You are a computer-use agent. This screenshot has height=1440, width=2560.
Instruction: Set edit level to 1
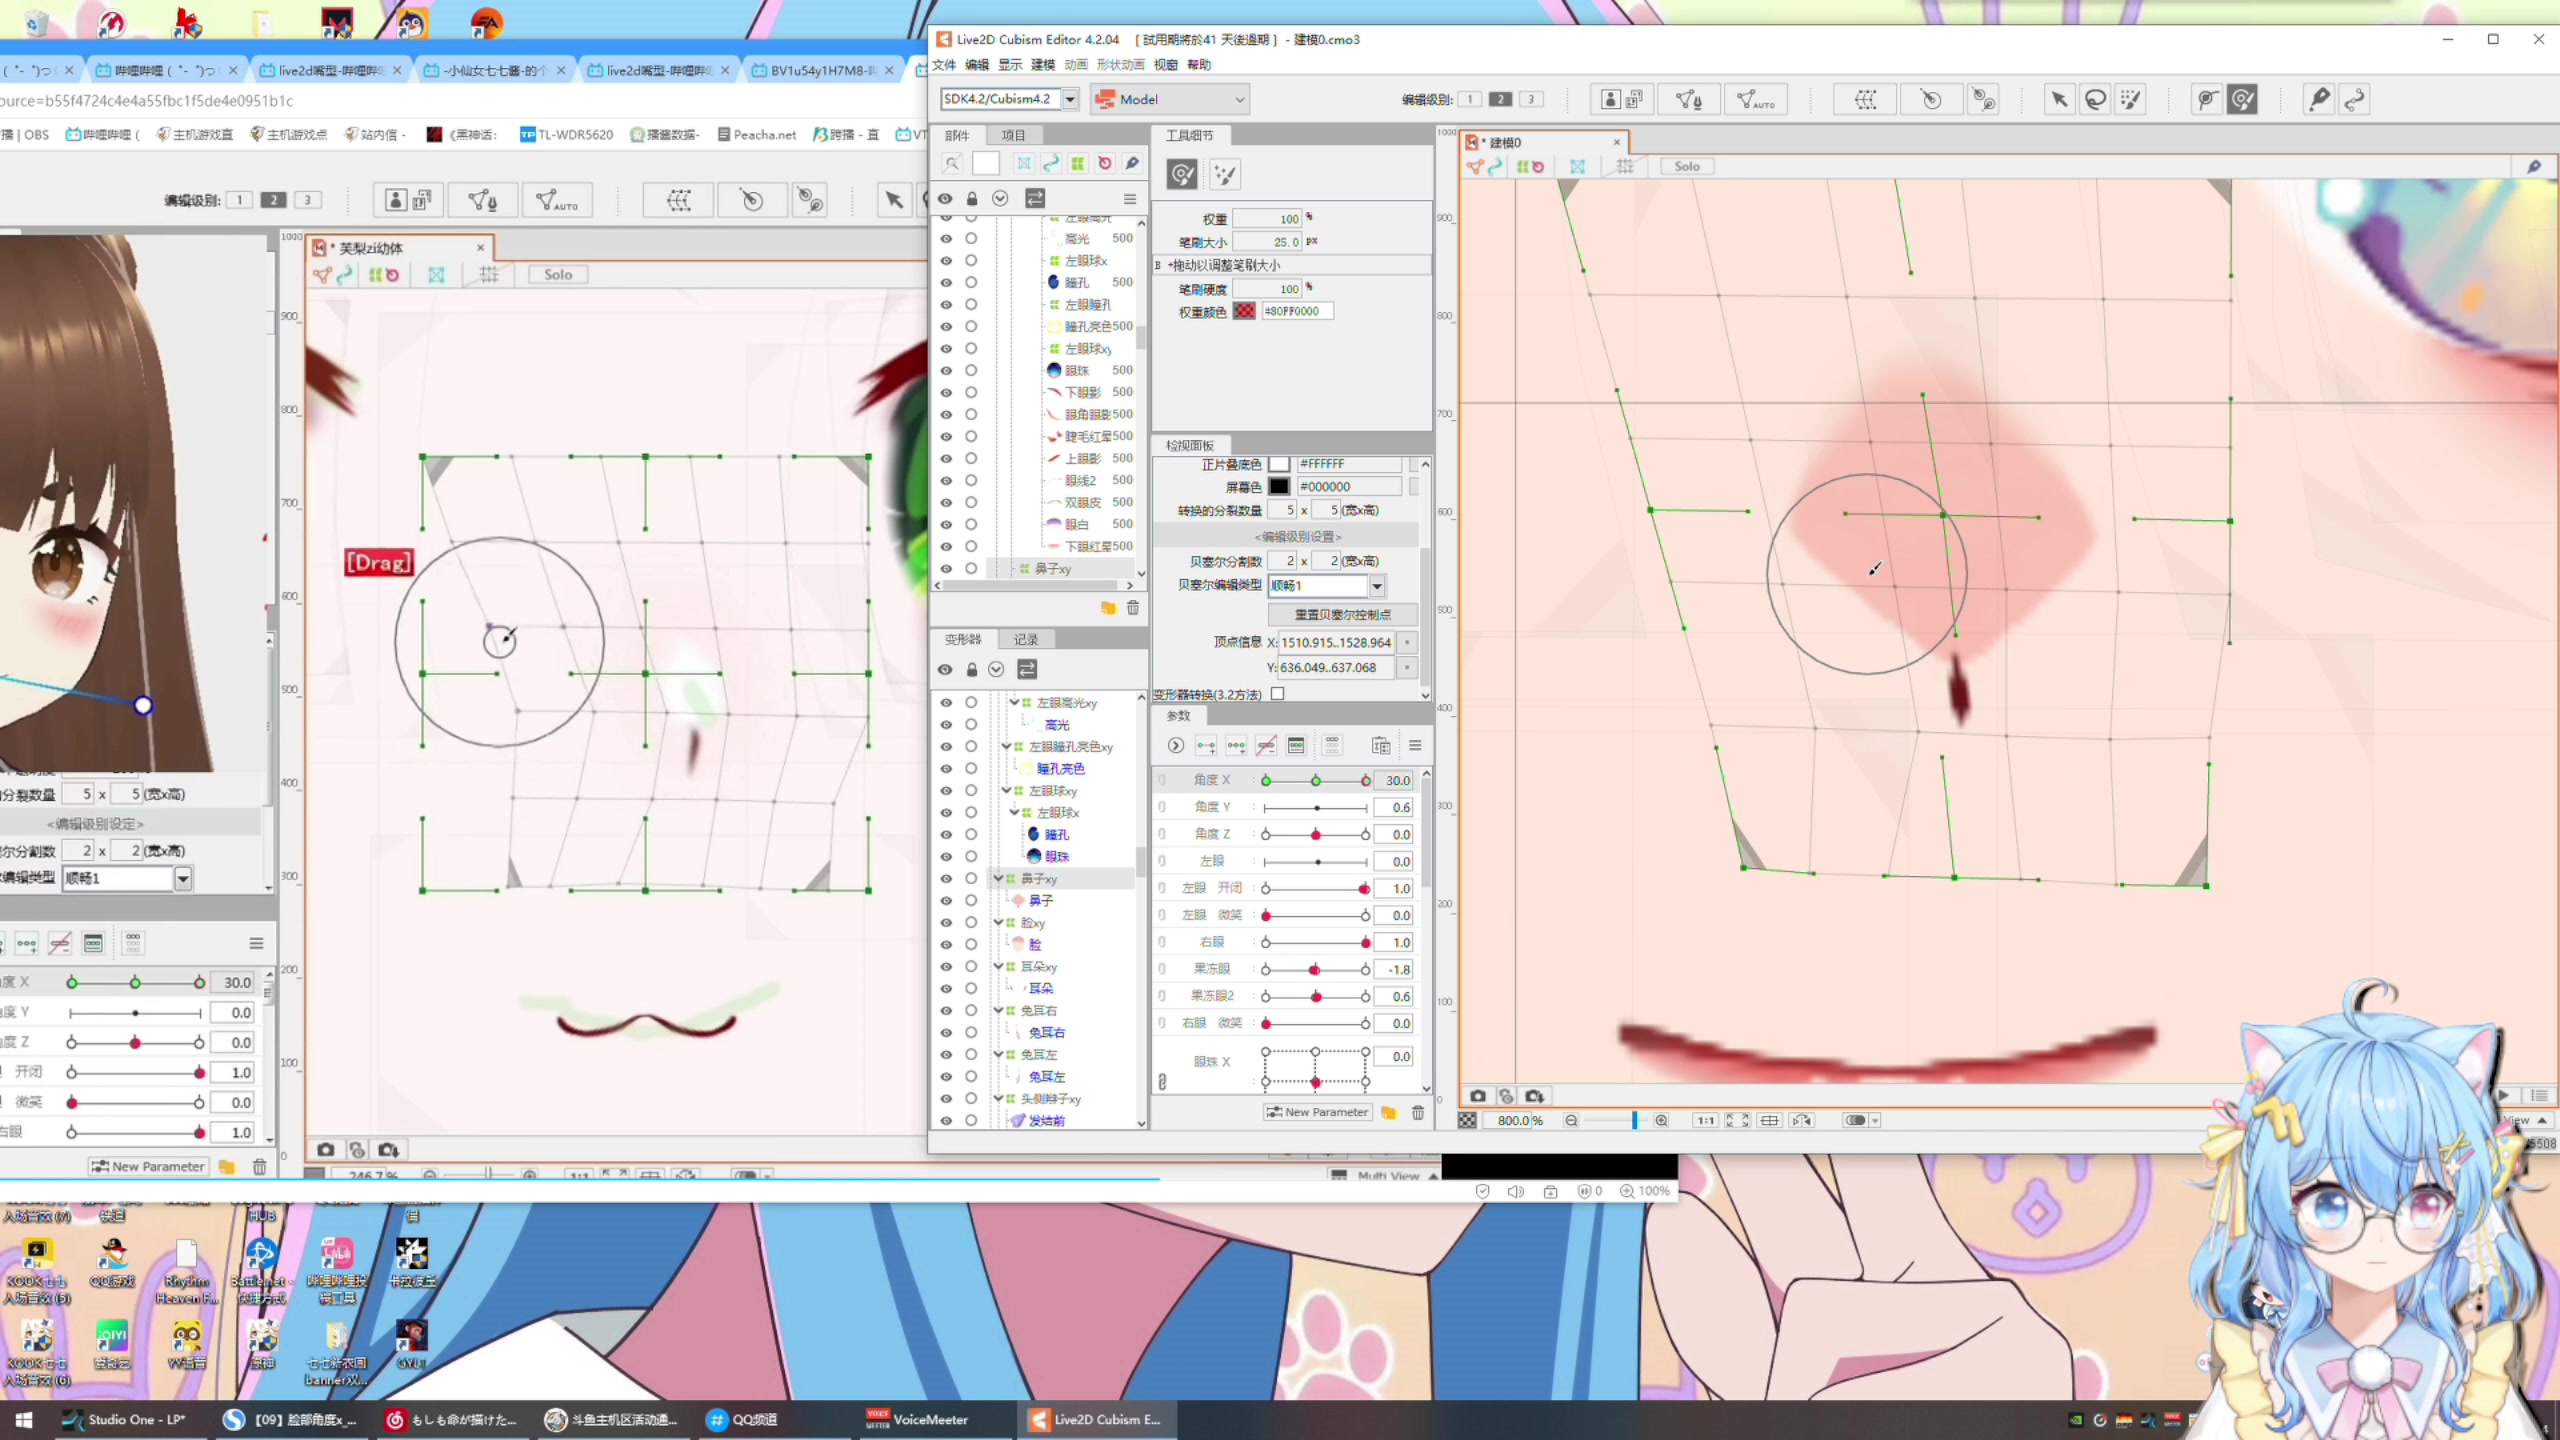point(1469,99)
